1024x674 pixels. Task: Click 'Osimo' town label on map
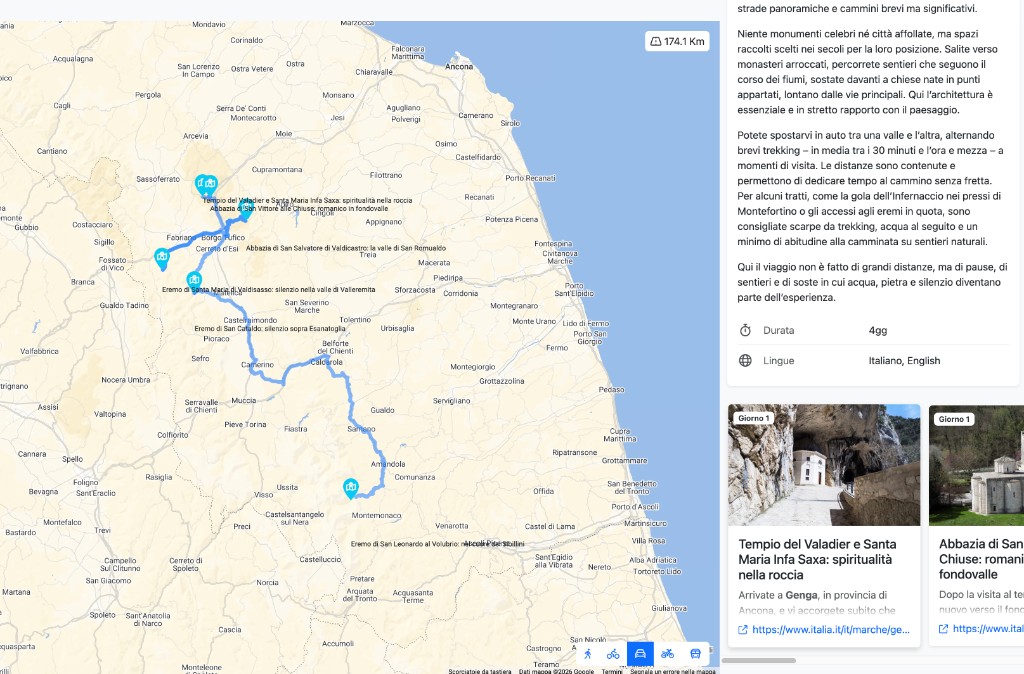[x=446, y=144]
